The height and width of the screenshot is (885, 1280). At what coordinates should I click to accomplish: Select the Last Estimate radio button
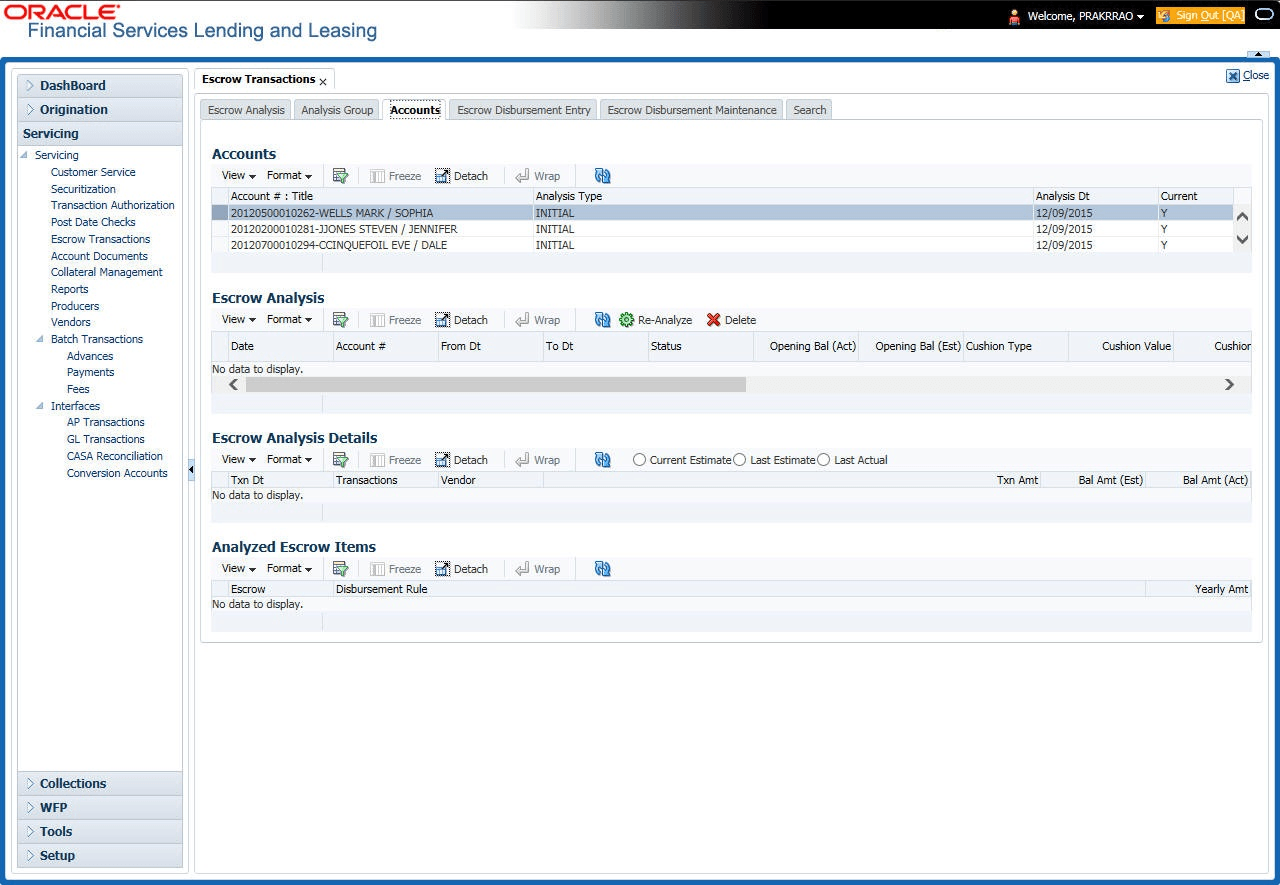[x=740, y=460]
